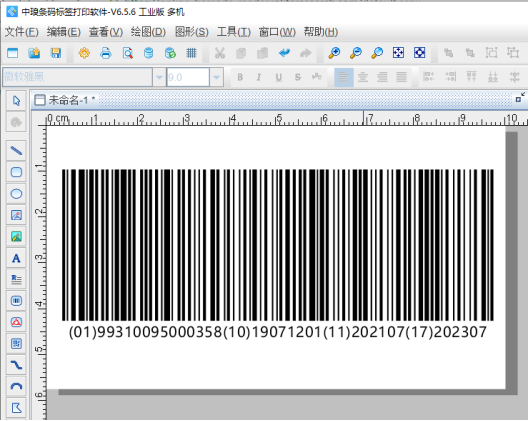Select the text tool marked A

[x=16, y=258]
